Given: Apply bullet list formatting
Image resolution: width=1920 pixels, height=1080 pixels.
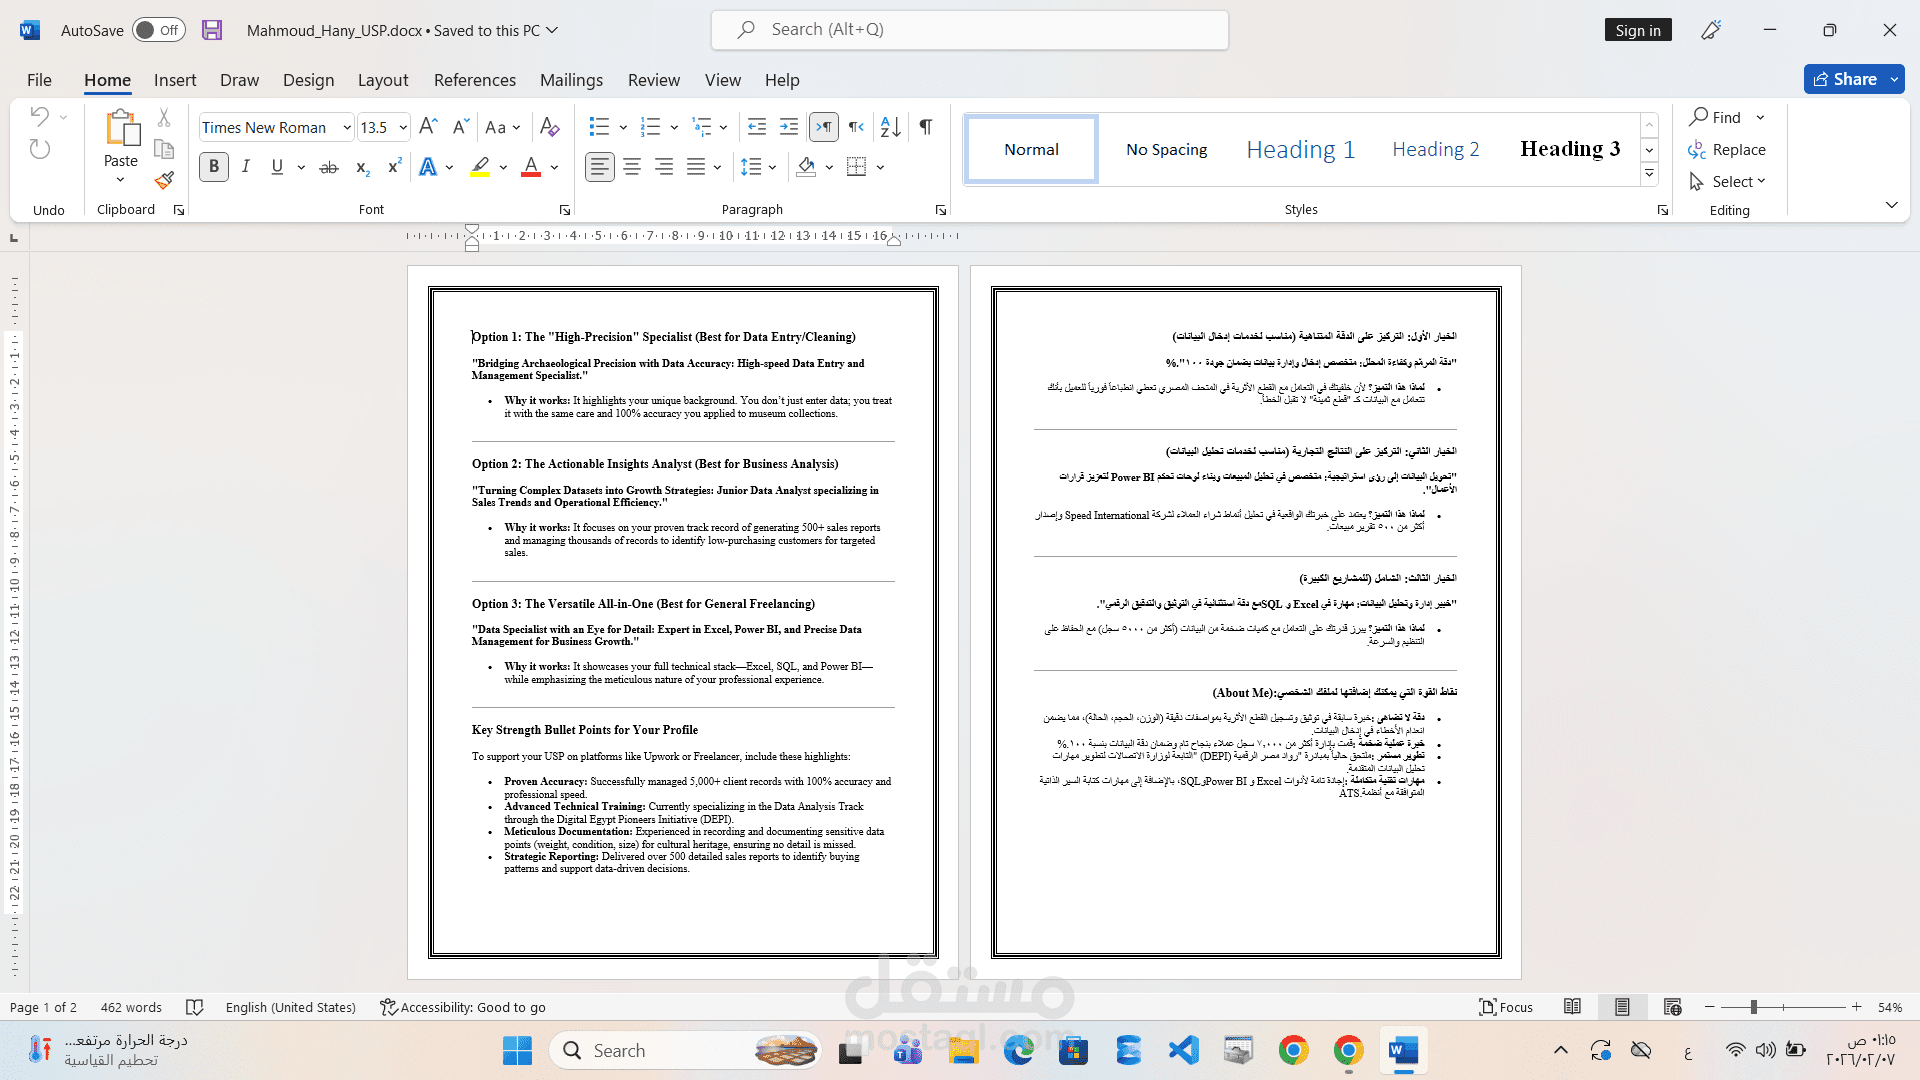Looking at the screenshot, I should (599, 127).
